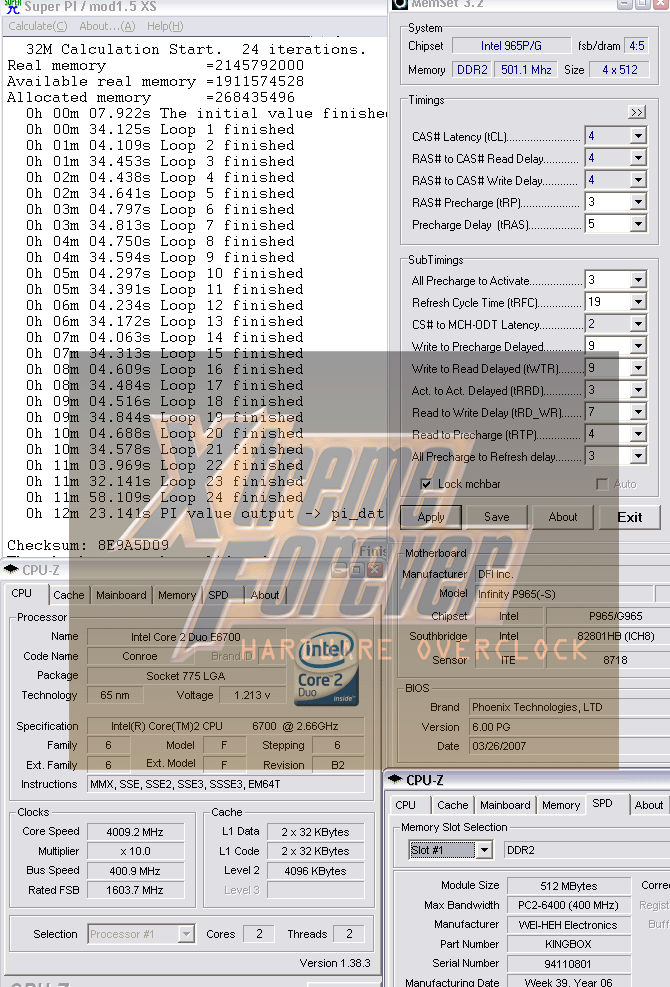Image resolution: width=670 pixels, height=987 pixels.
Task: Click the Rated FSB value 1603.7 MHz
Action: tap(135, 890)
